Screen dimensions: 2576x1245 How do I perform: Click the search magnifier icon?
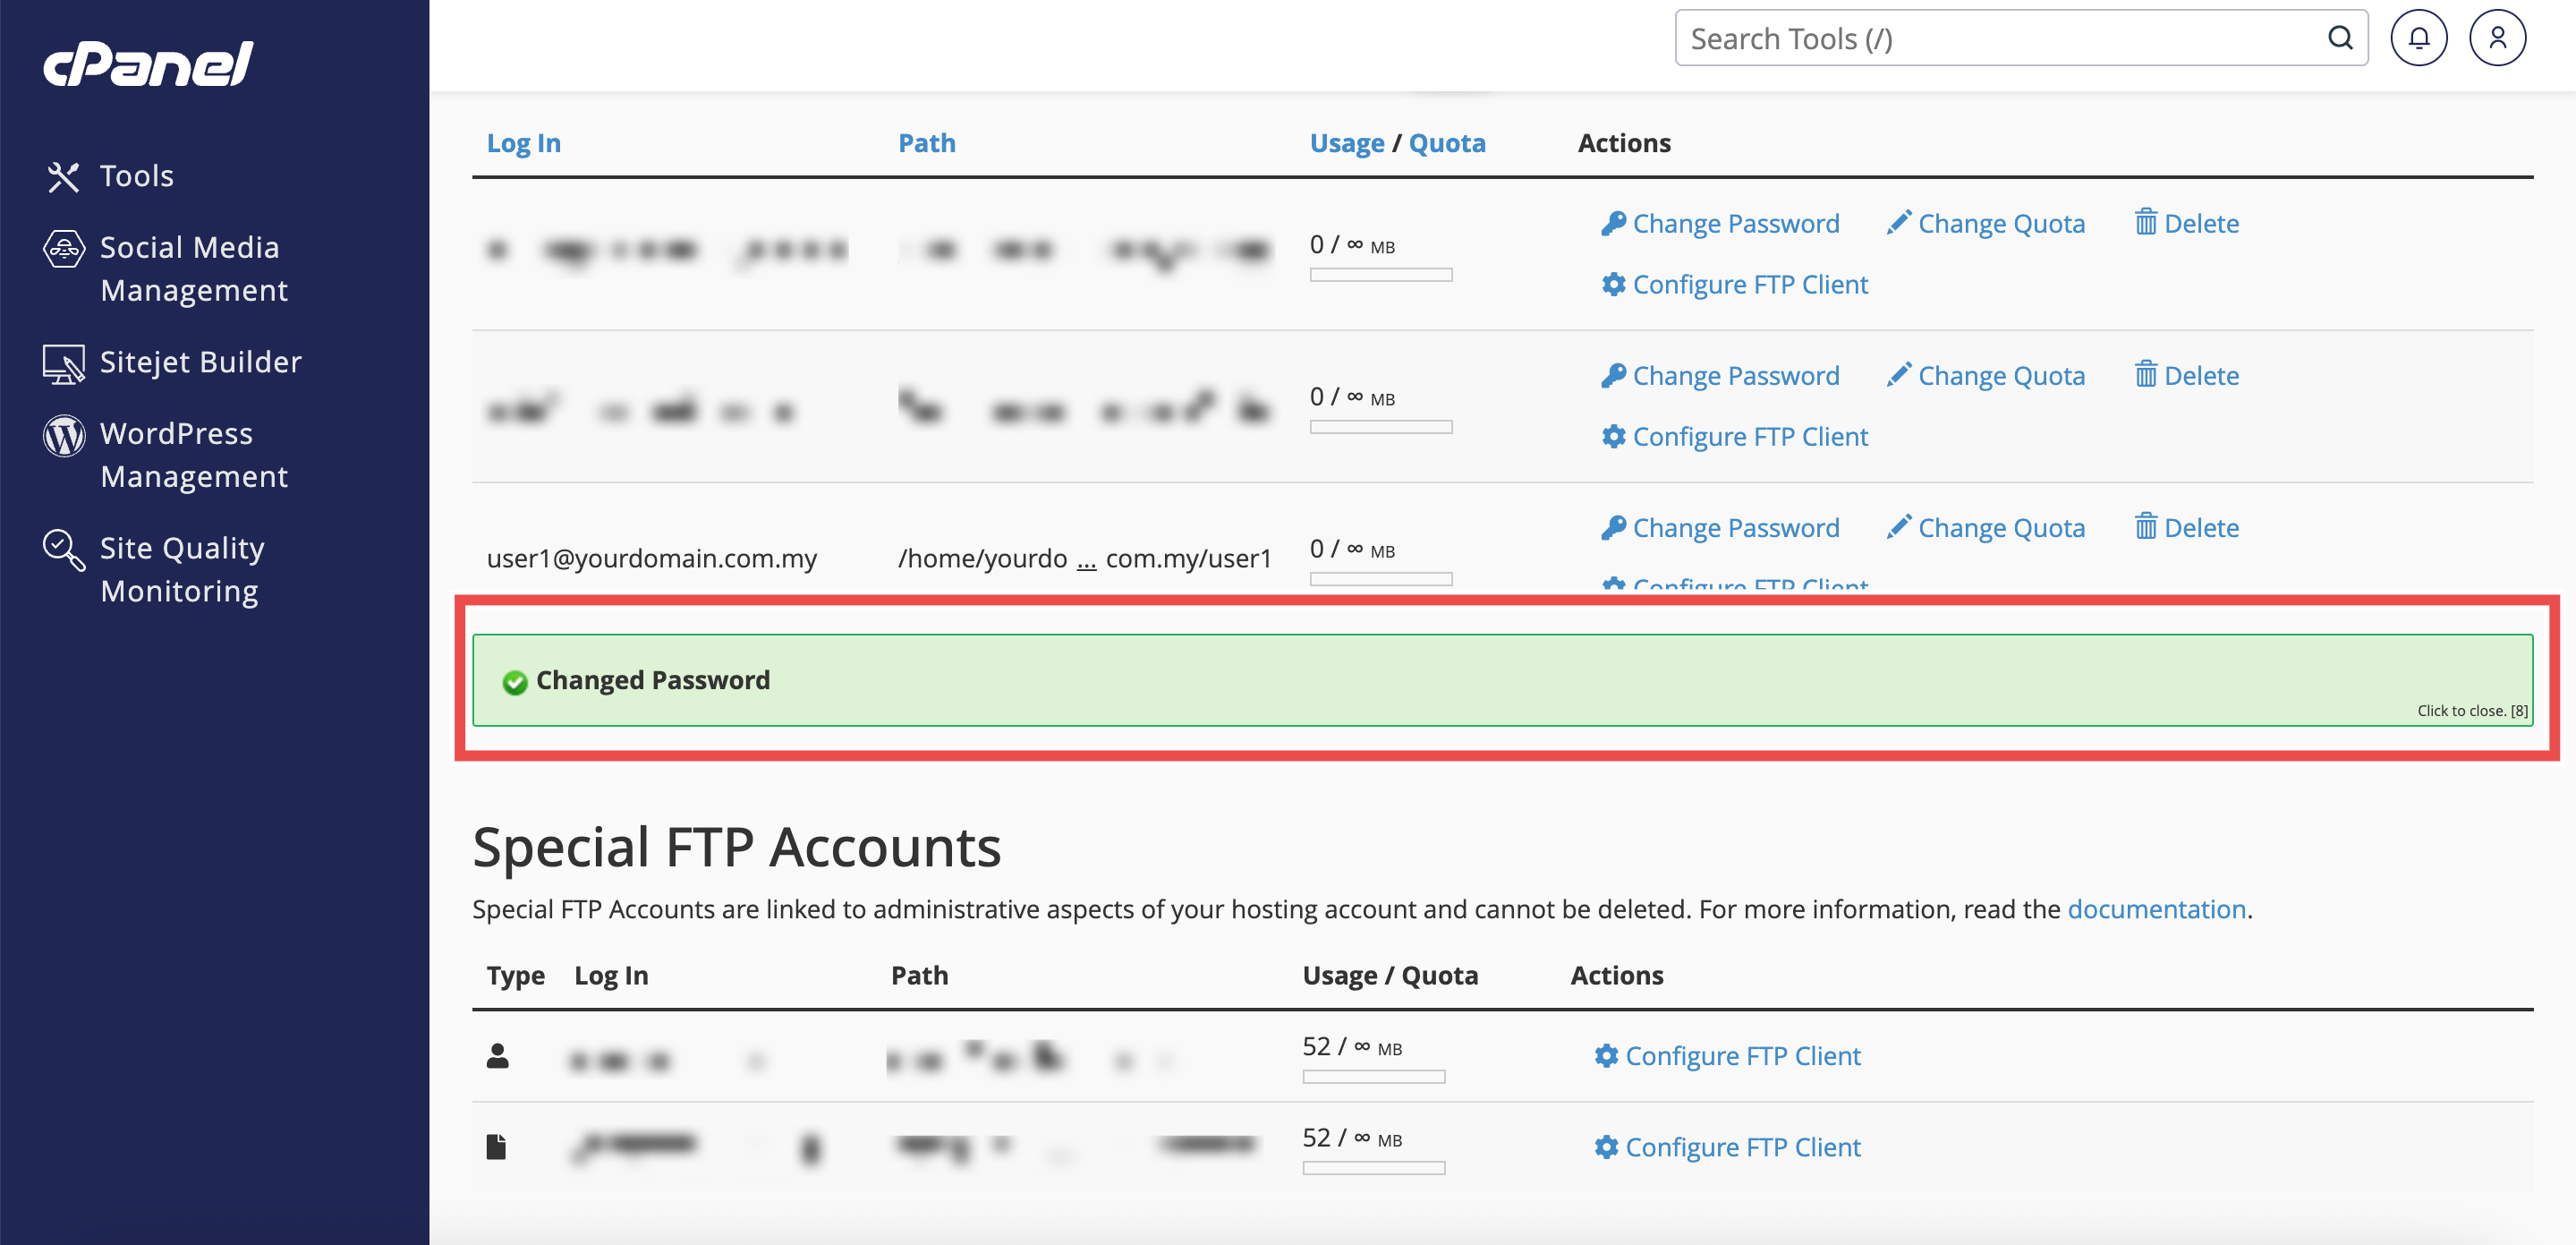2340,38
